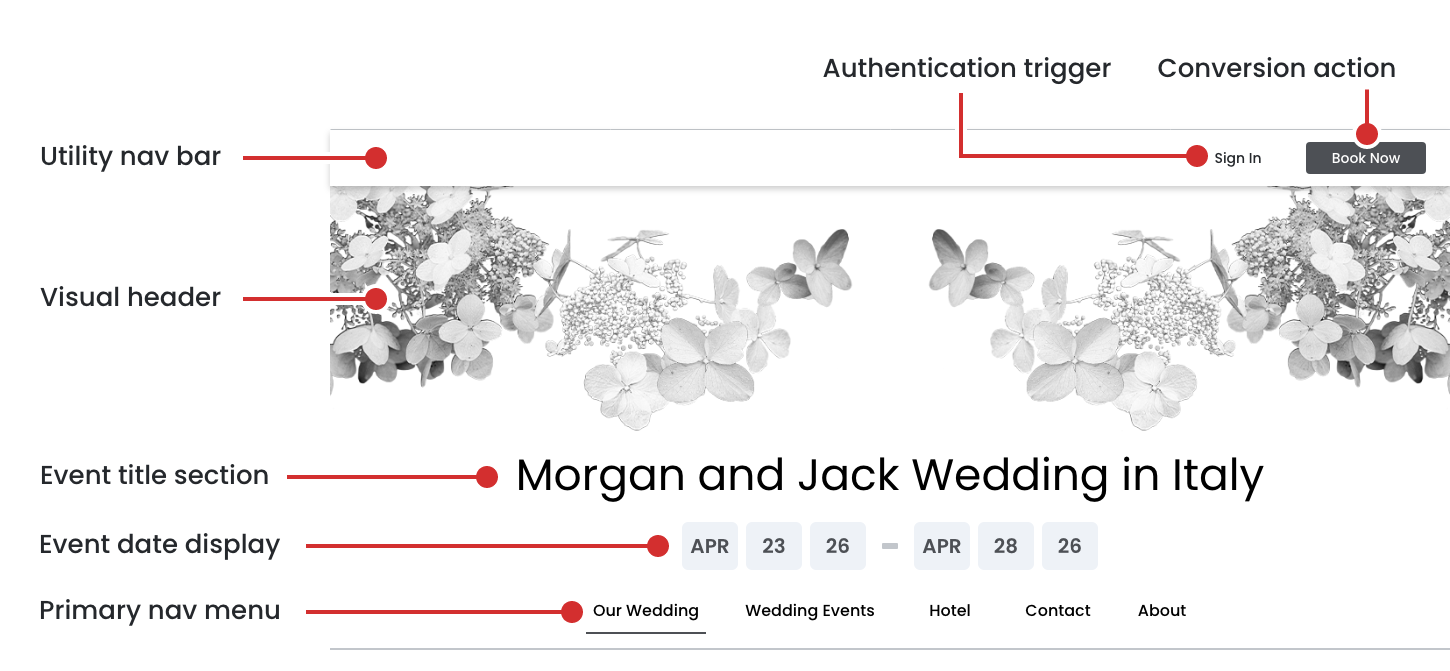The image size is (1450, 671).
Task: Select the end date day tile 28
Action: click(1005, 546)
